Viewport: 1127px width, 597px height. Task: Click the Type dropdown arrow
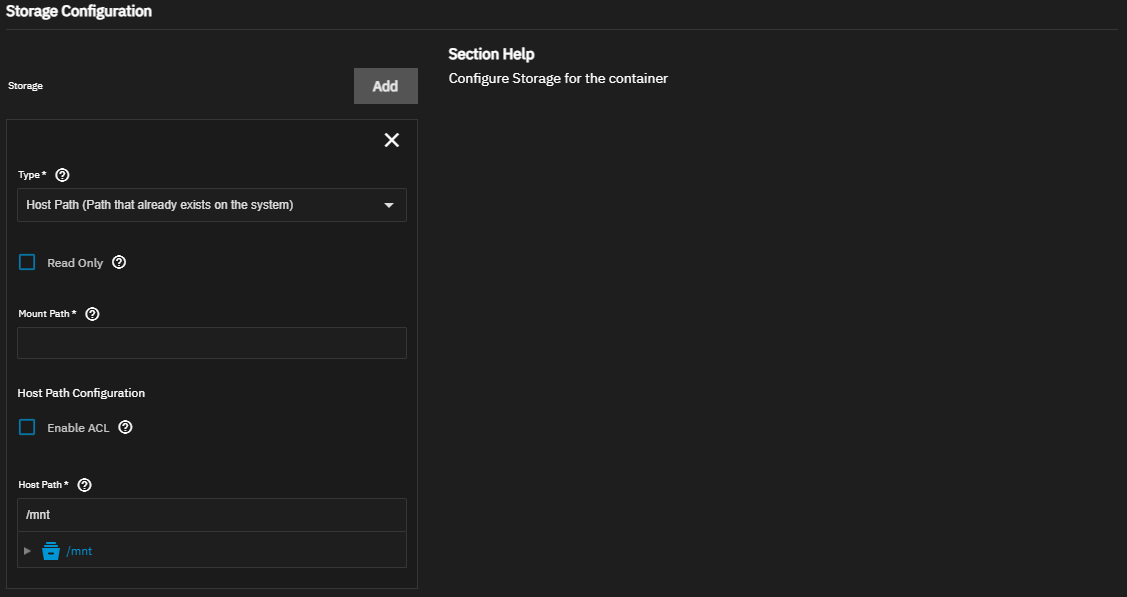[389, 205]
